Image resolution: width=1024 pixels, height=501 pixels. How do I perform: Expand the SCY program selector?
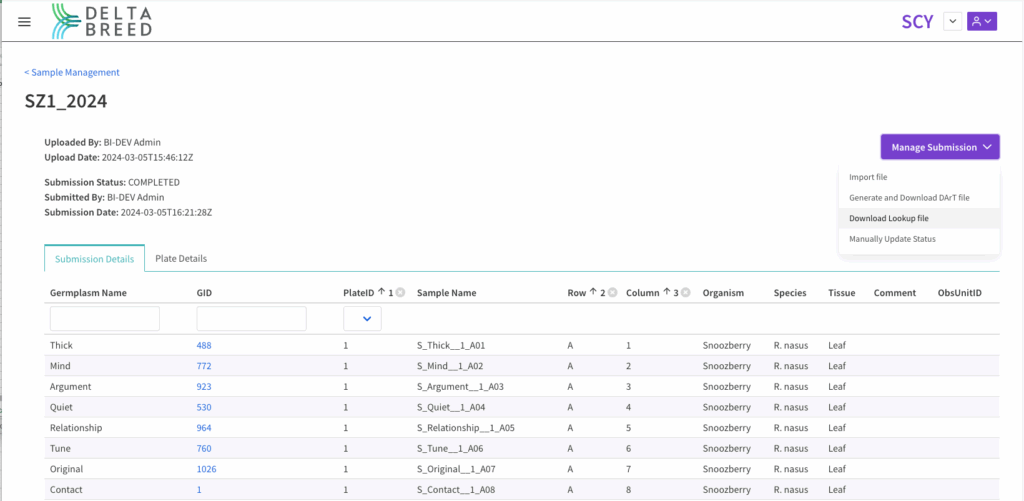pos(952,21)
